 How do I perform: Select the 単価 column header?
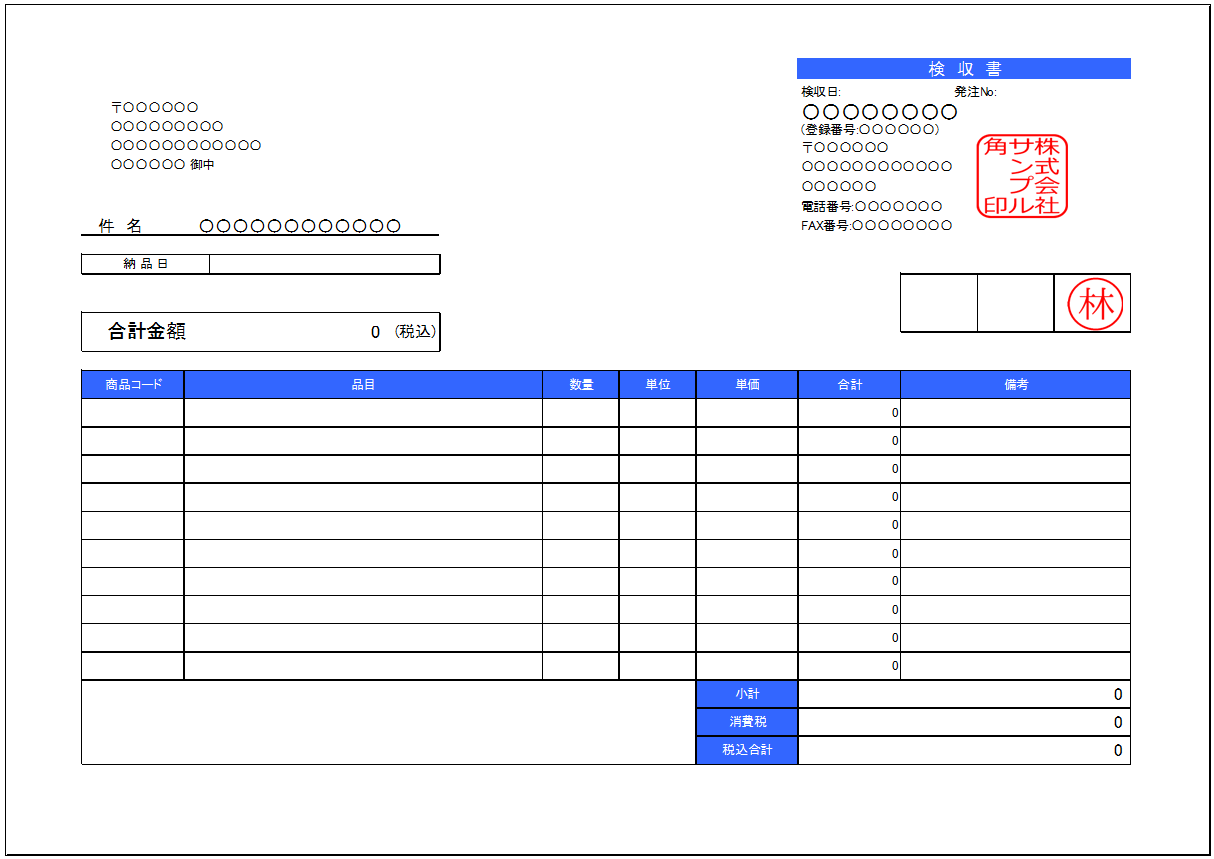(x=747, y=385)
